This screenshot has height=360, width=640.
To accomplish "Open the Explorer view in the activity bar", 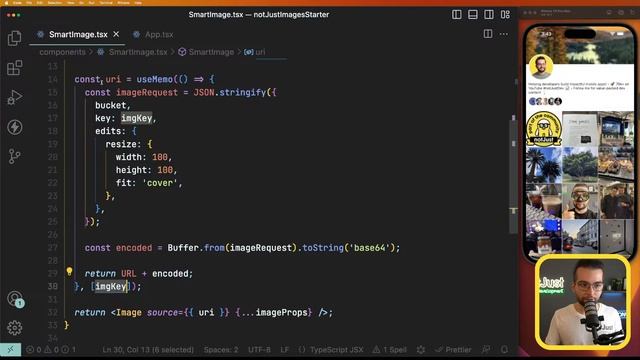I will 15,38.
